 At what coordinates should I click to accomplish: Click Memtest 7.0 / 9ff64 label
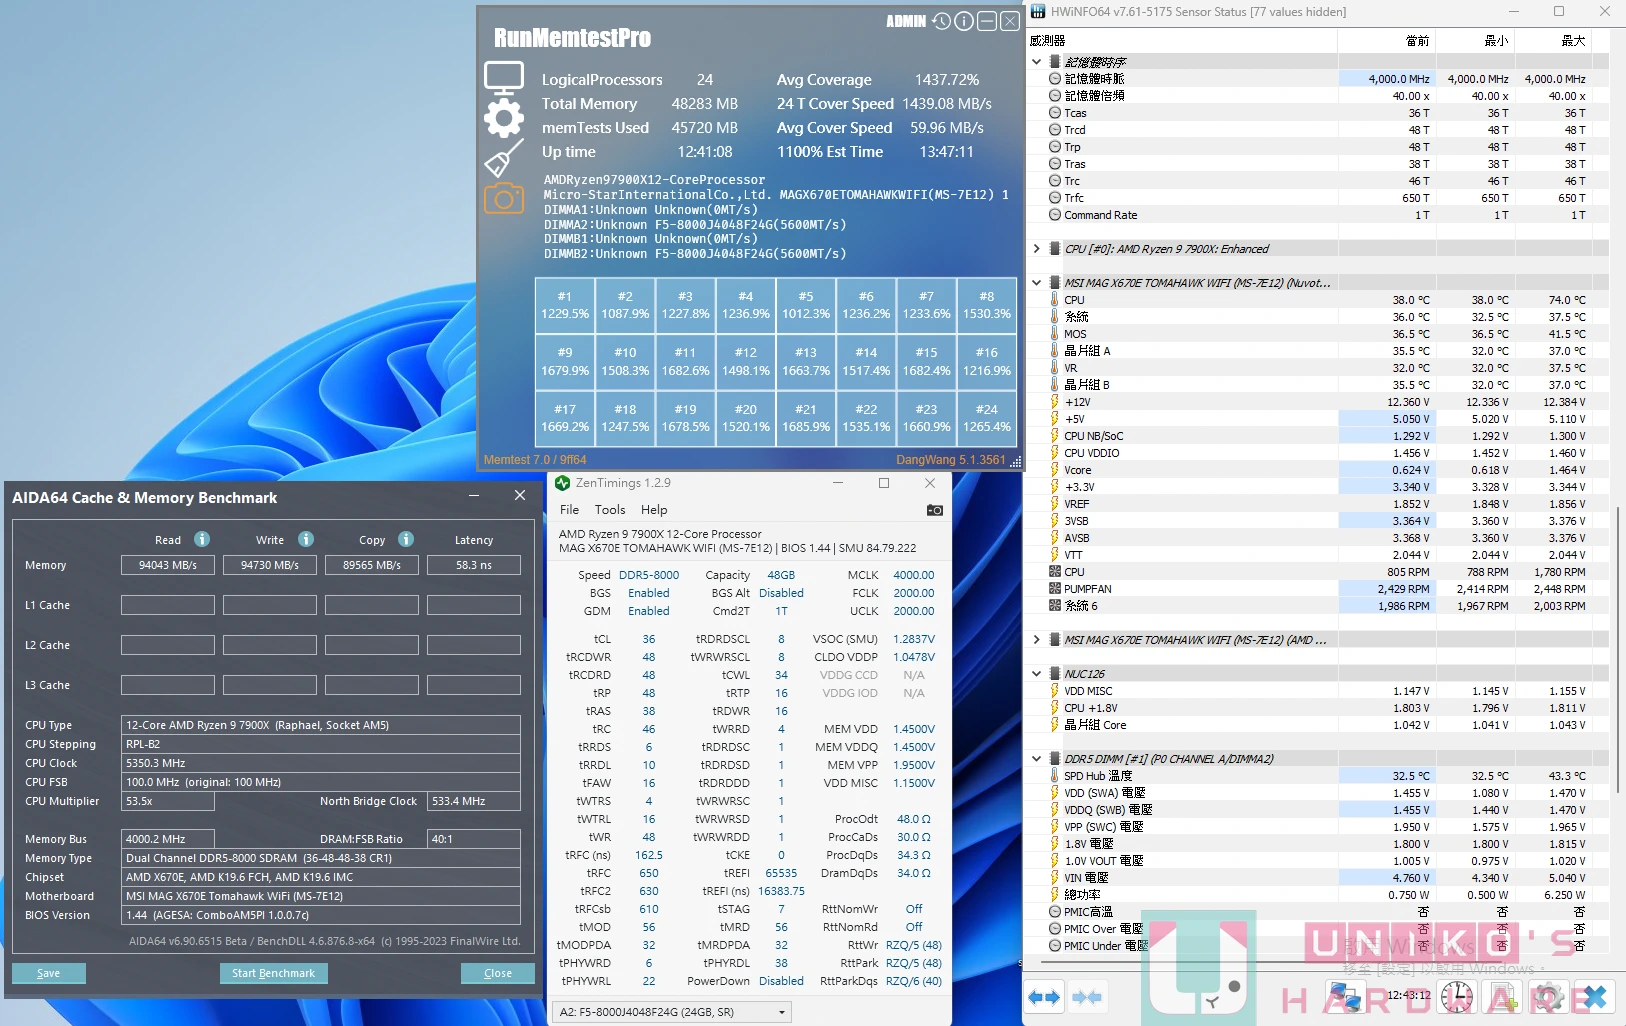point(535,460)
